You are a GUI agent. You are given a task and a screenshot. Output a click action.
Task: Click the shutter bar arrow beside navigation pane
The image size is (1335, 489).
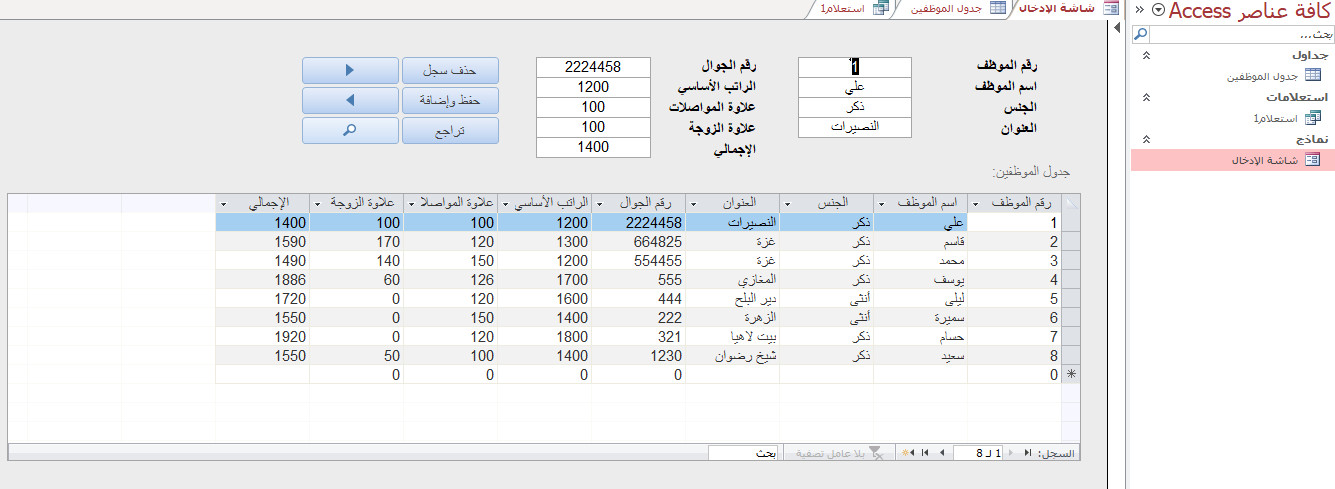(x=1118, y=28)
